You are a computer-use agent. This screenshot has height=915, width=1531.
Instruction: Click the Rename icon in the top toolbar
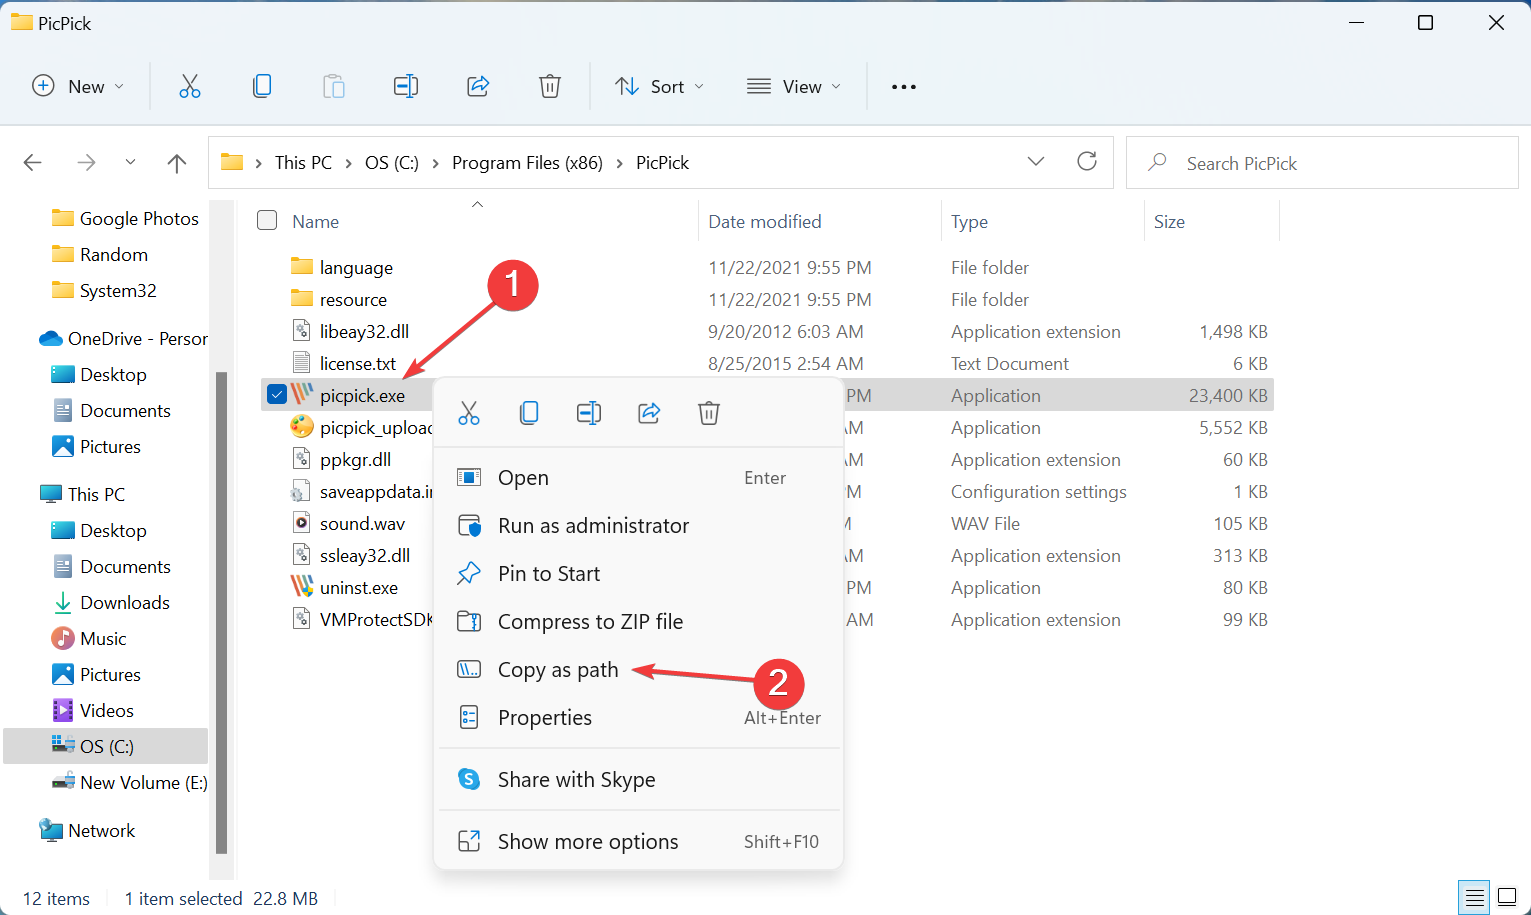(x=406, y=87)
